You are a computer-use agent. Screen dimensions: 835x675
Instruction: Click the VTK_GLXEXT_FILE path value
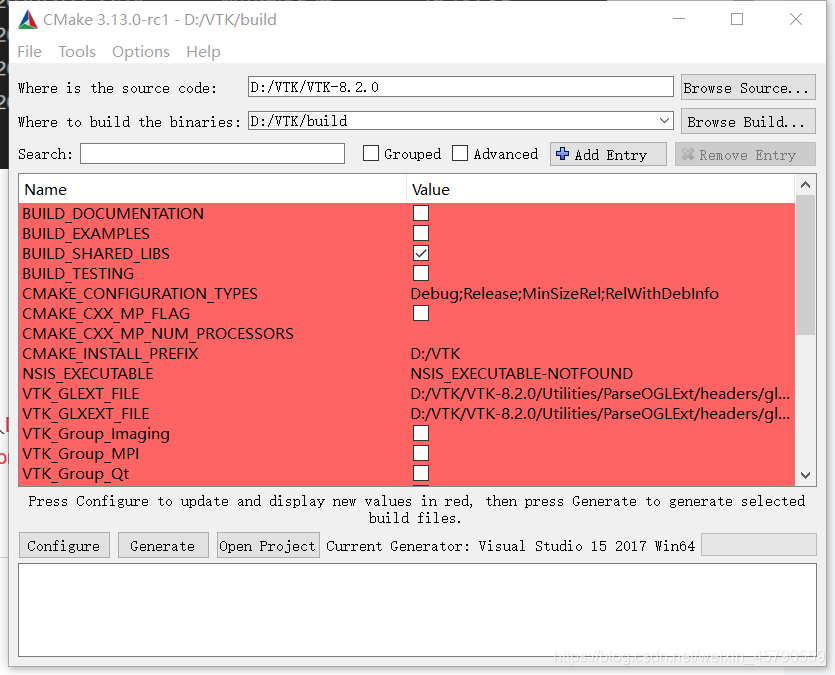point(600,414)
